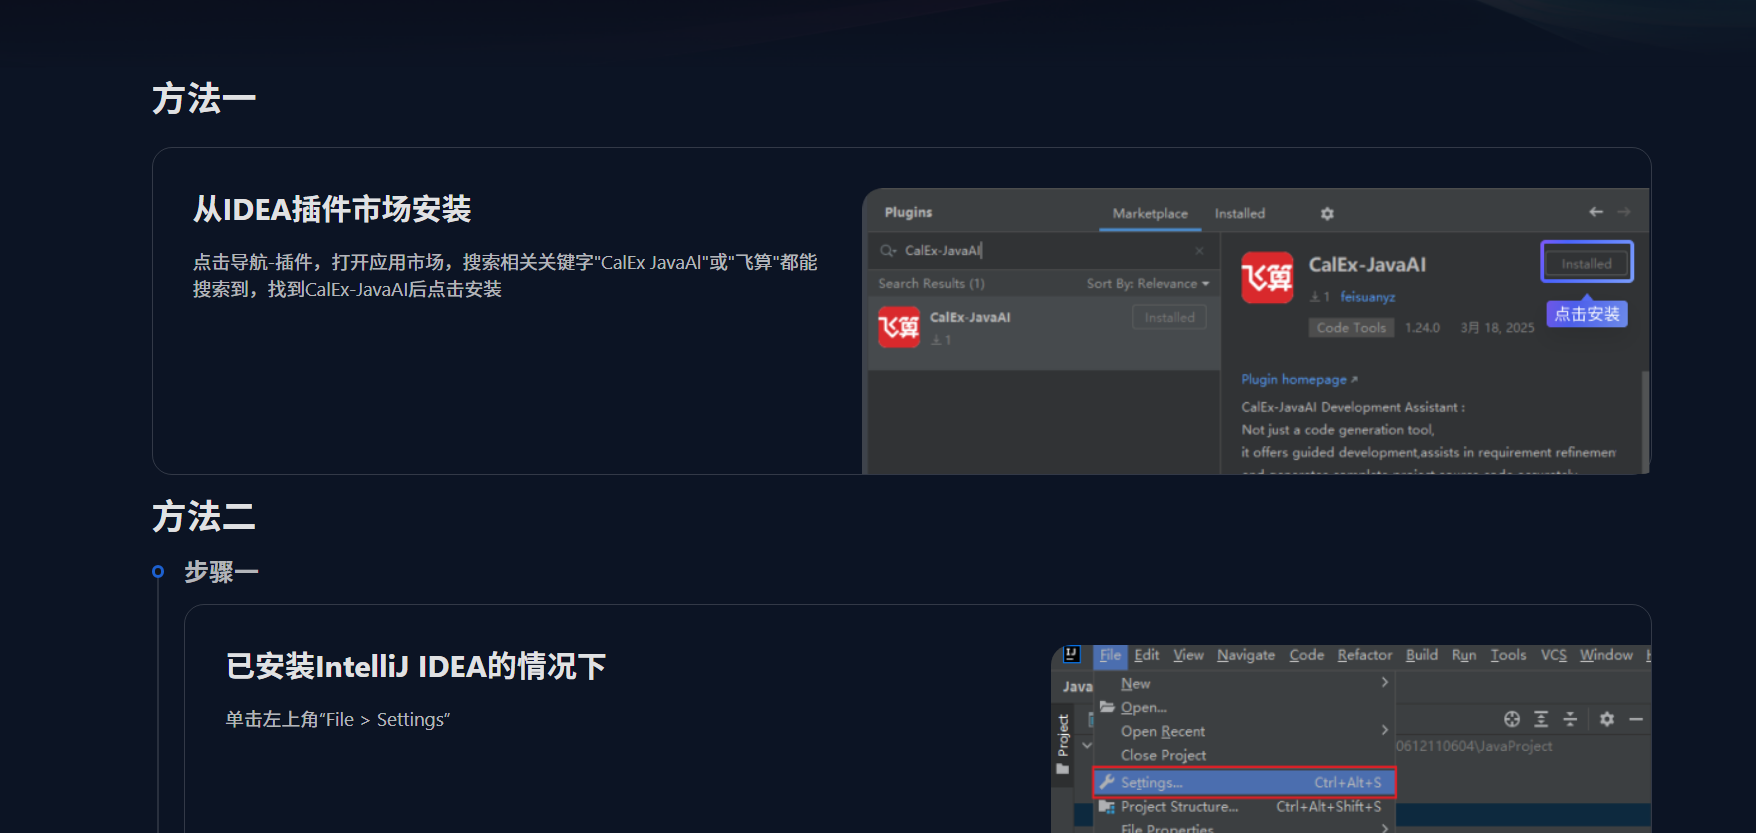Switch to the Marketplace tab

[x=1150, y=214]
